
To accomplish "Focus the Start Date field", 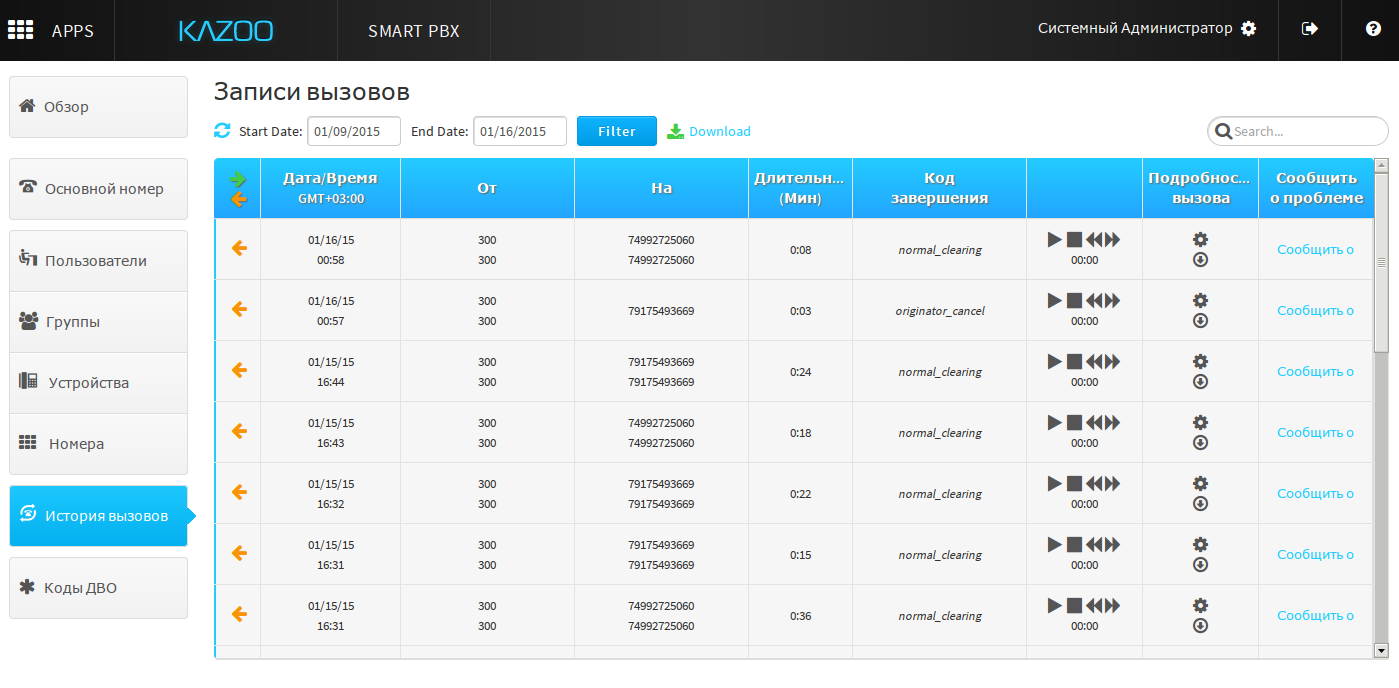I will 354,131.
